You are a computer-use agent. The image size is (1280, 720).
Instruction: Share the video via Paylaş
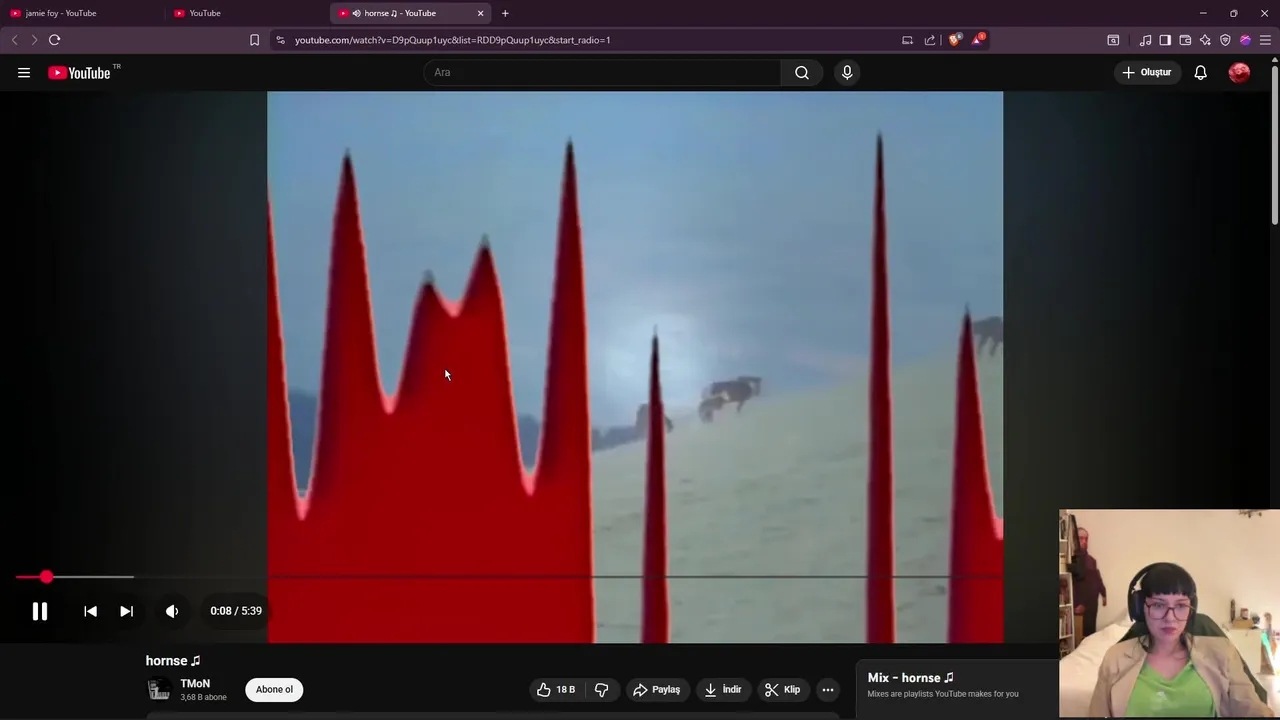656,689
